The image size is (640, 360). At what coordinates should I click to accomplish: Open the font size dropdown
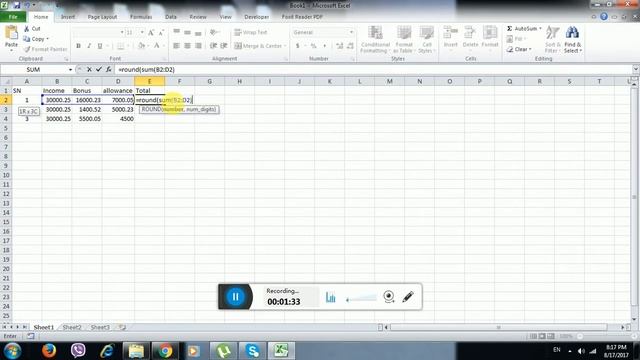pyautogui.click(x=142, y=32)
